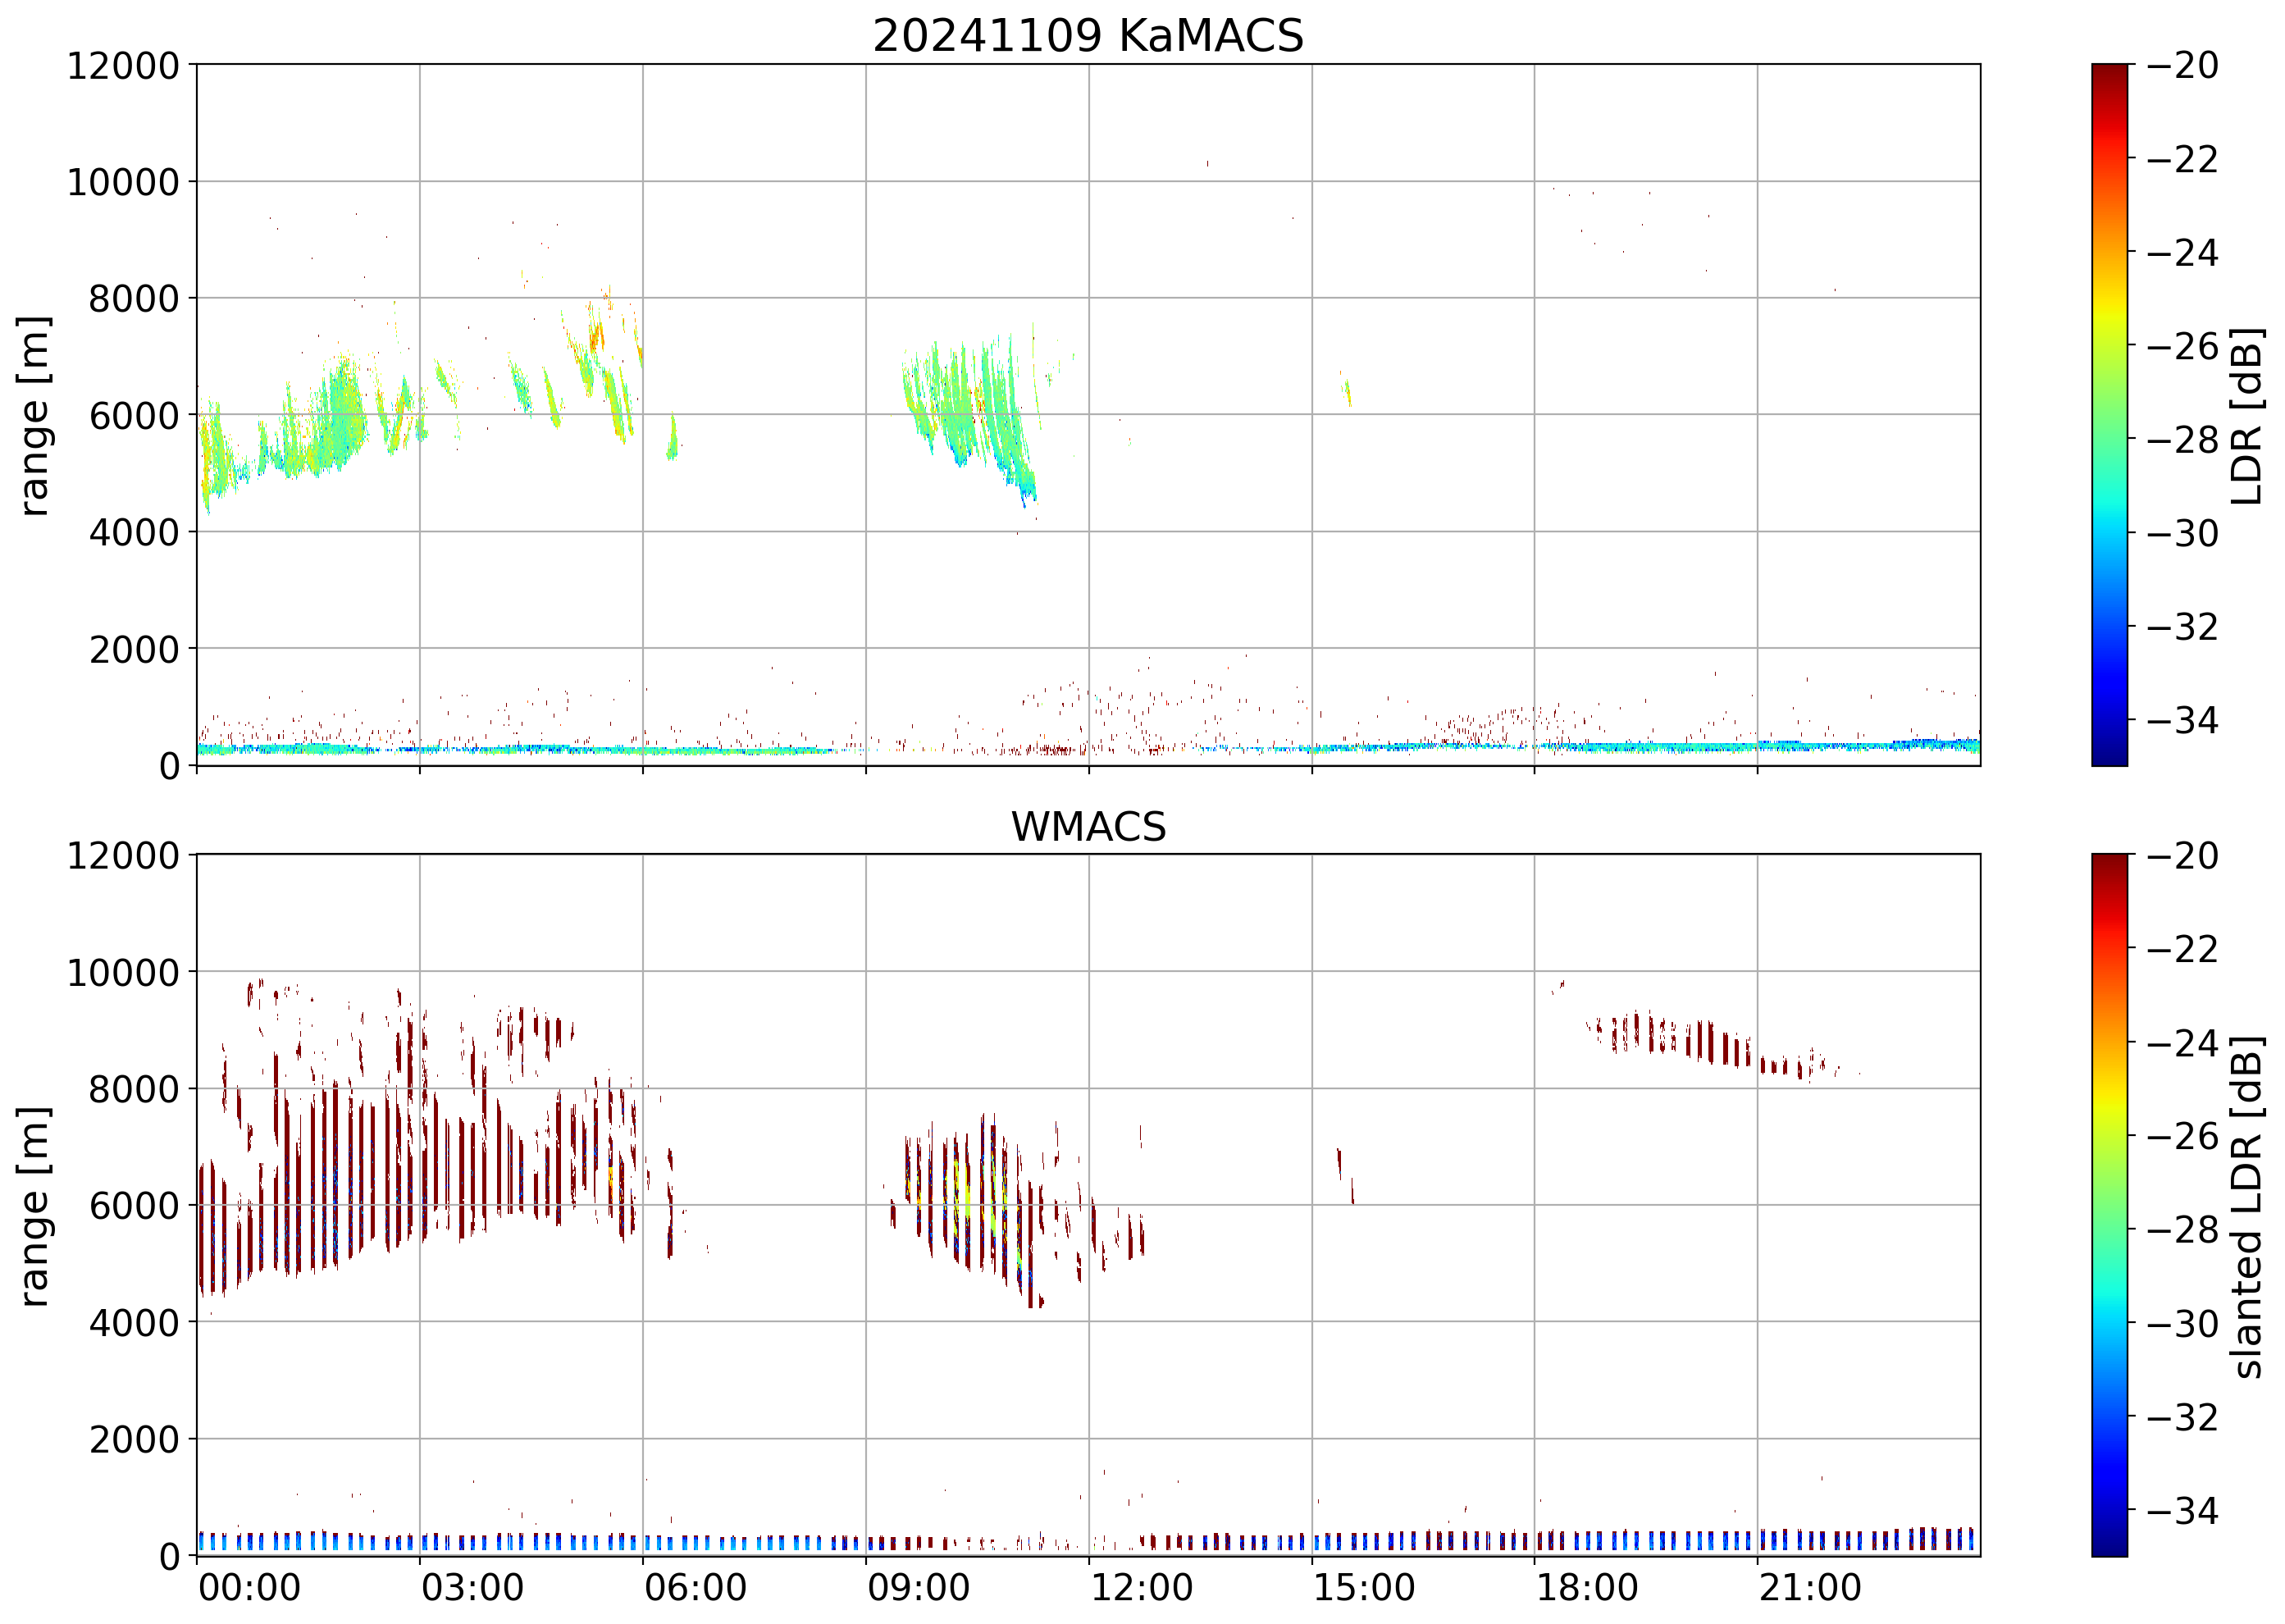
Task: Click the '−20' label on top colorbar
Action: click(2182, 66)
